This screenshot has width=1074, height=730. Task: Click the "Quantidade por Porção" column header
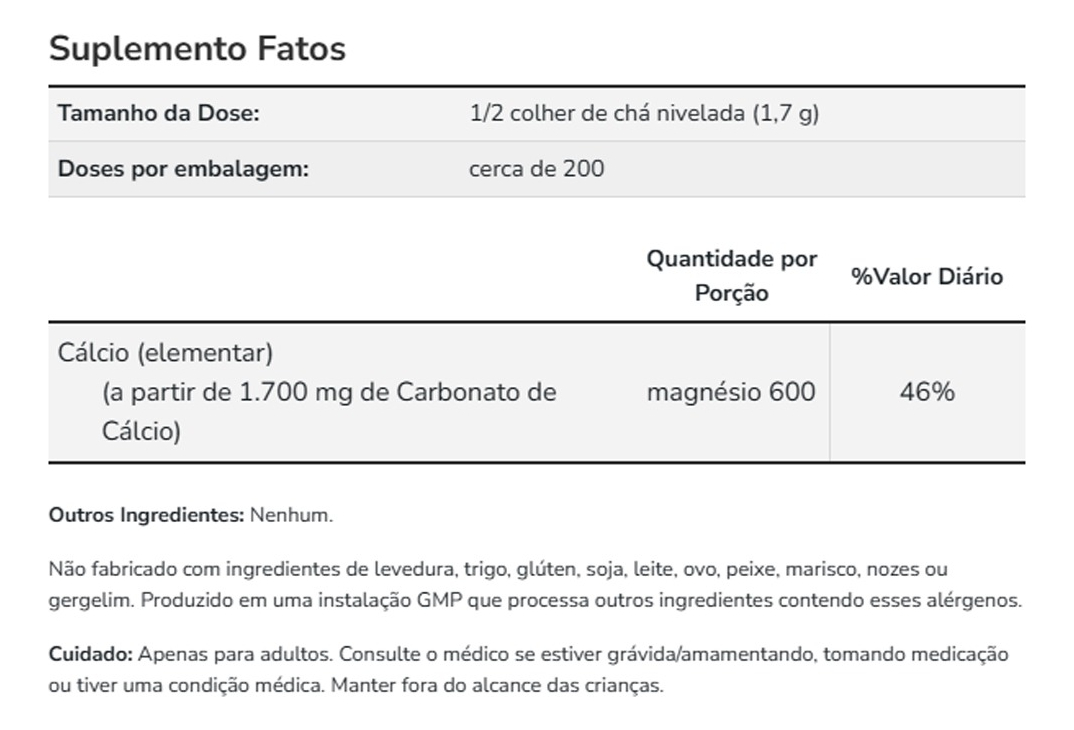731,276
